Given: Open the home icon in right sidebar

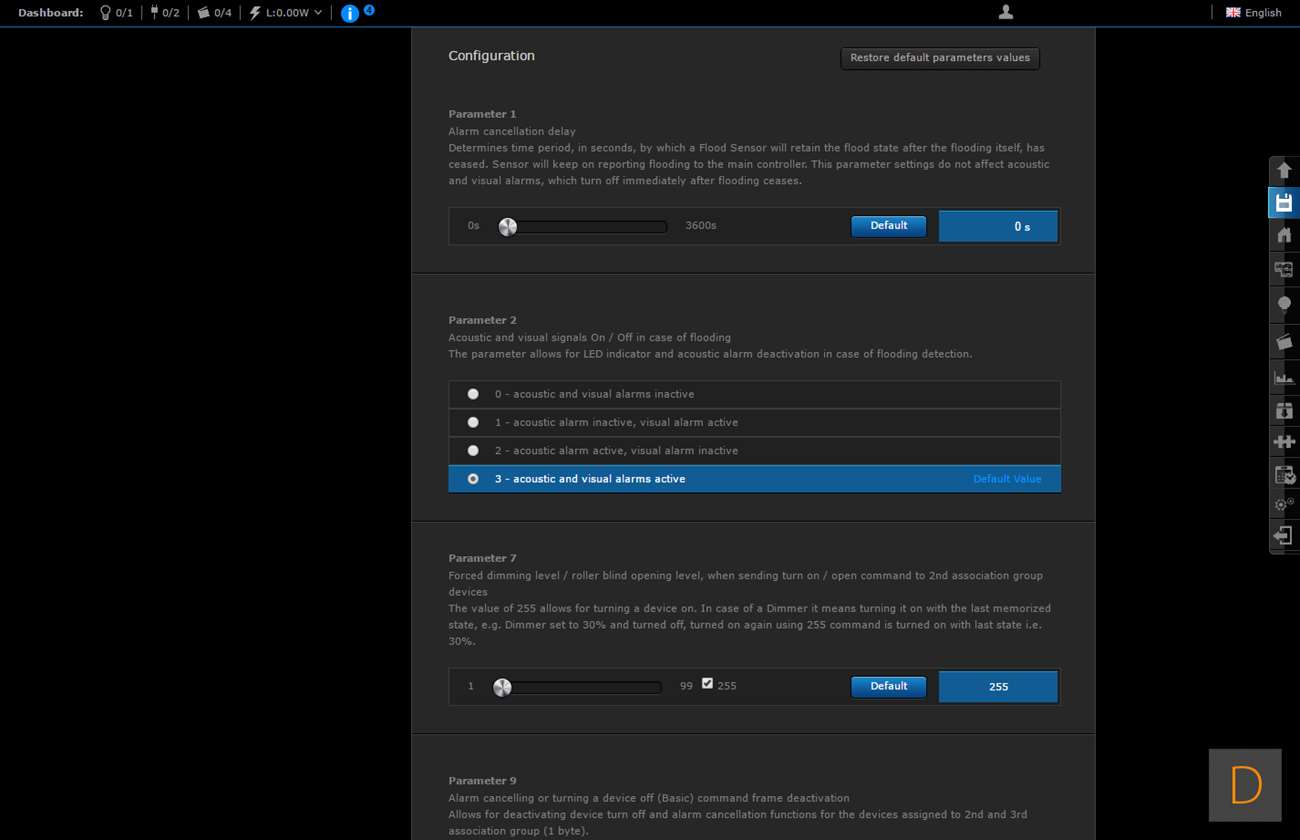Looking at the screenshot, I should (x=1284, y=235).
